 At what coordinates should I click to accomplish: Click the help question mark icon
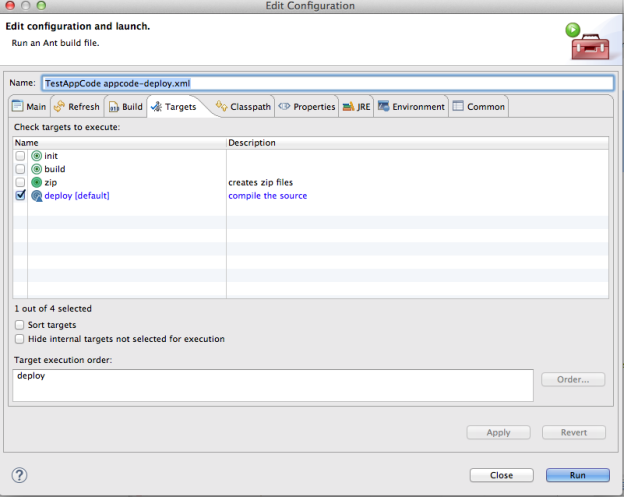tap(19, 475)
